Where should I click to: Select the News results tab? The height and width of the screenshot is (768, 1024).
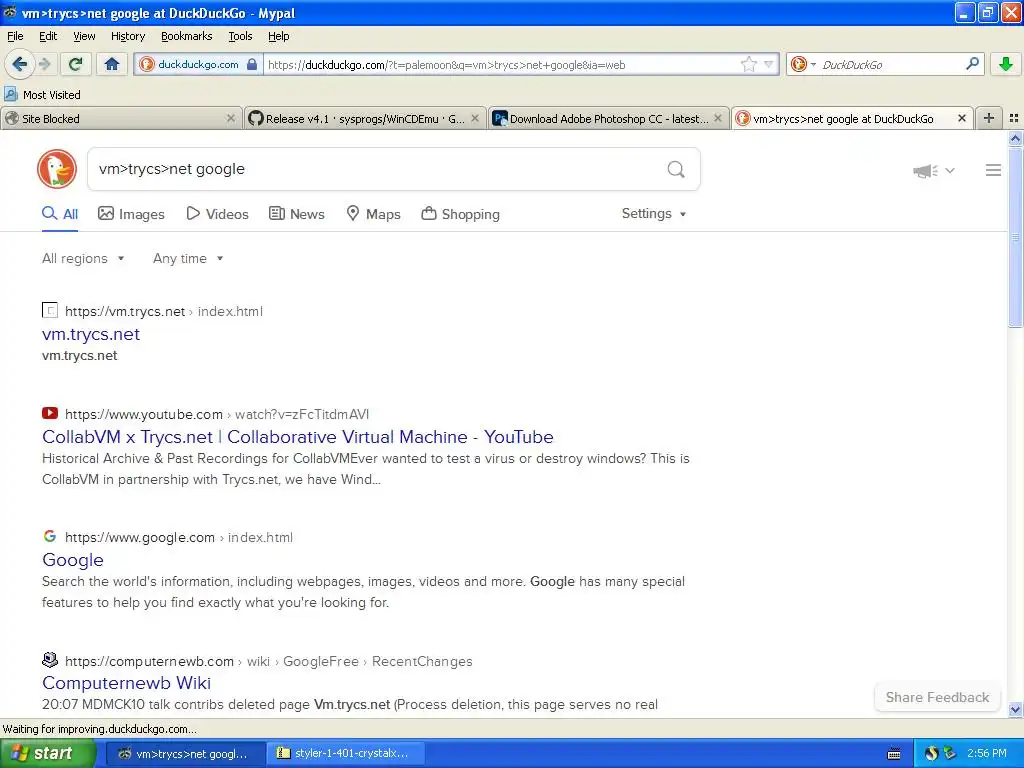pos(296,214)
